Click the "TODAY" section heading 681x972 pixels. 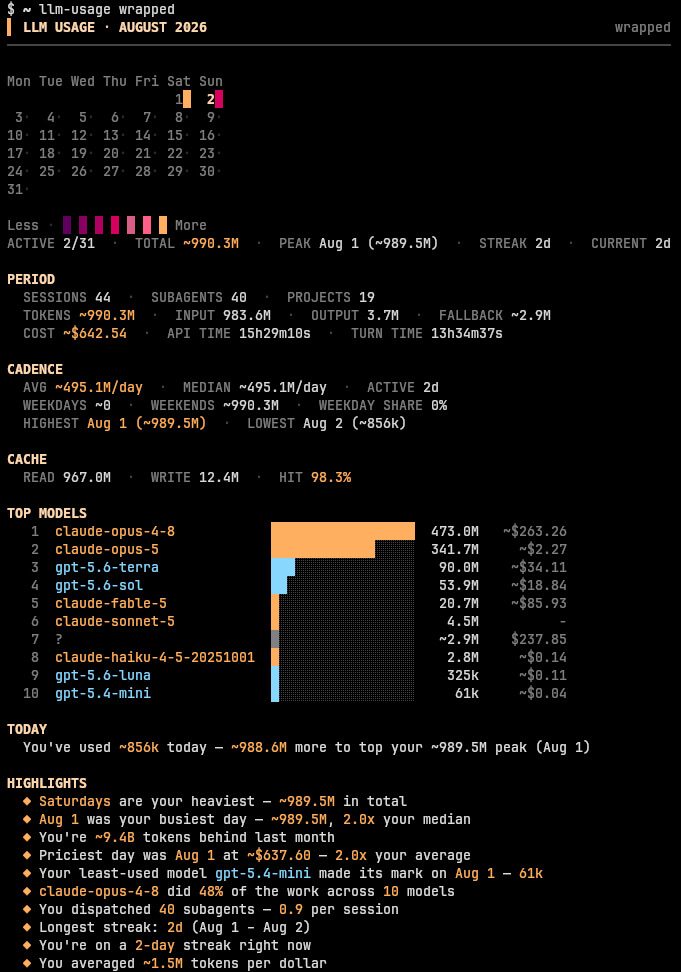(27, 729)
